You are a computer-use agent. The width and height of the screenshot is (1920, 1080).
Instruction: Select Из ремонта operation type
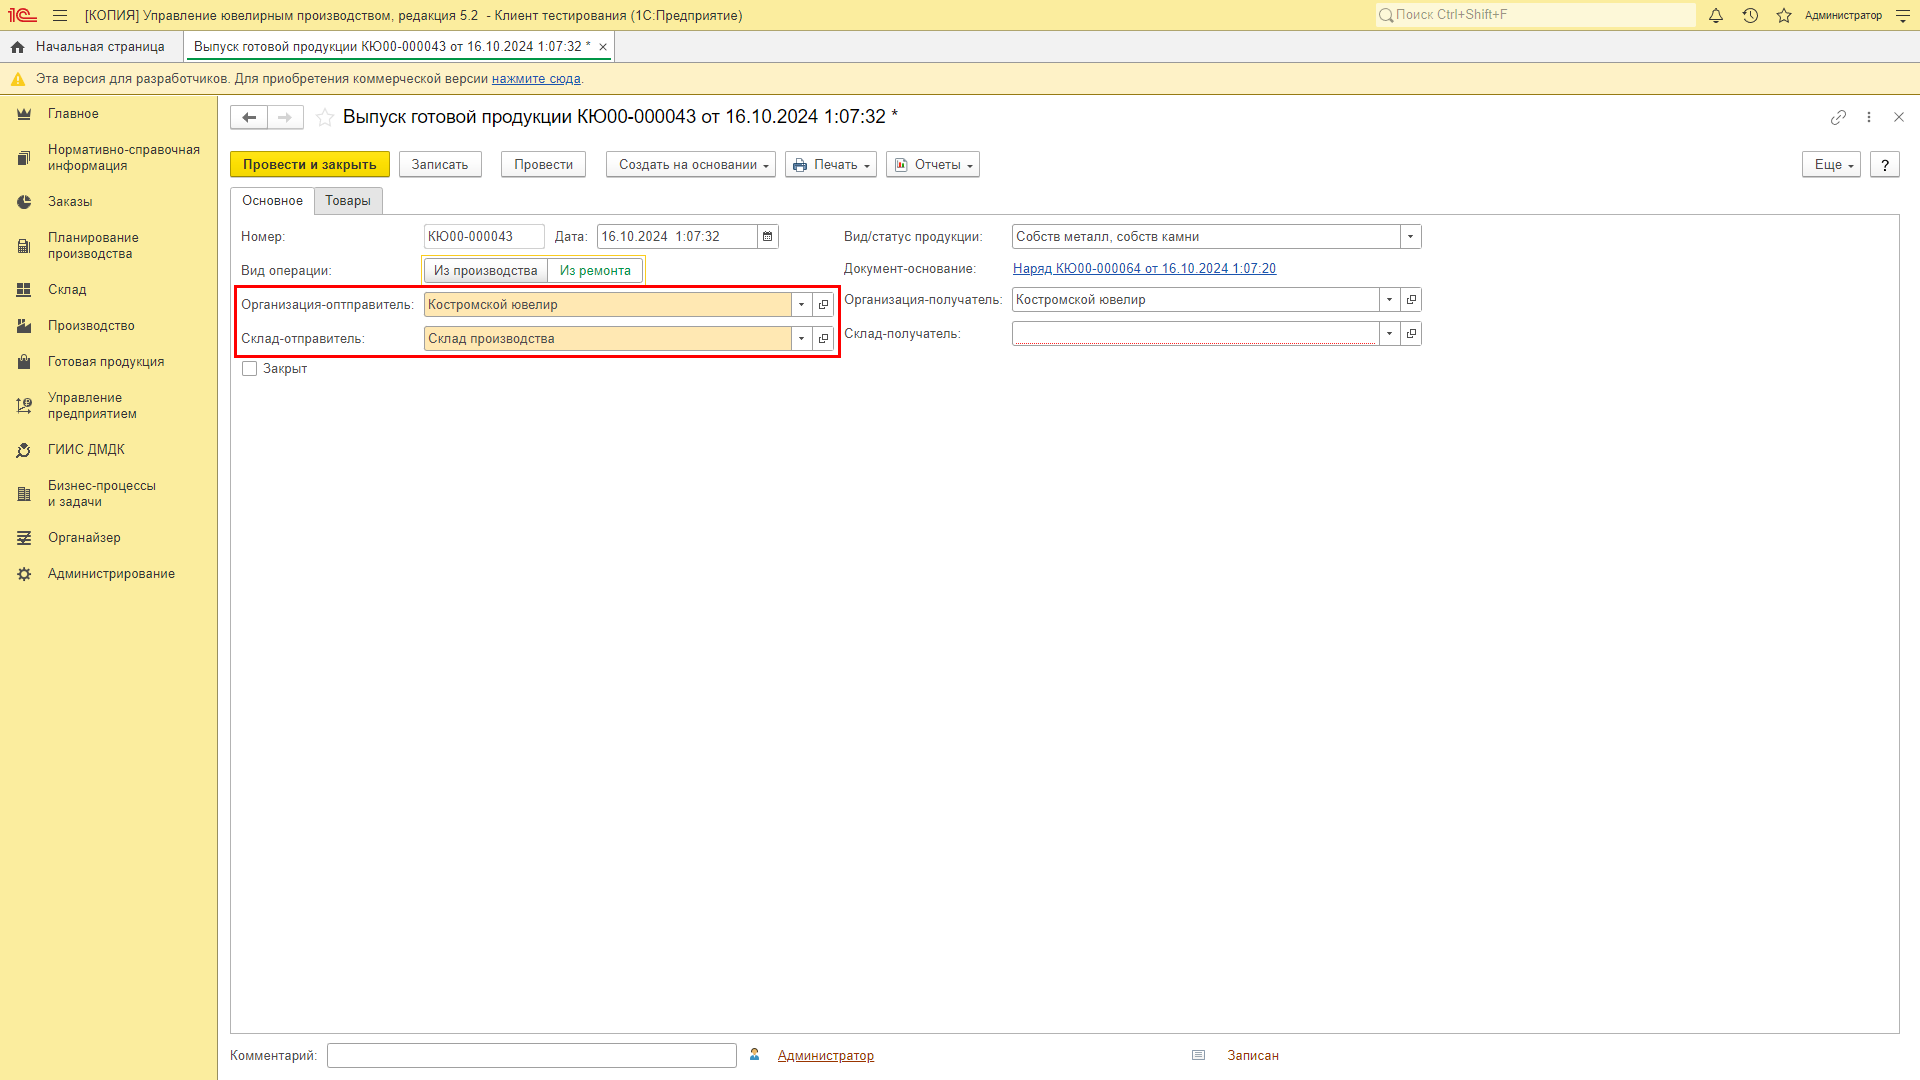pos(595,271)
